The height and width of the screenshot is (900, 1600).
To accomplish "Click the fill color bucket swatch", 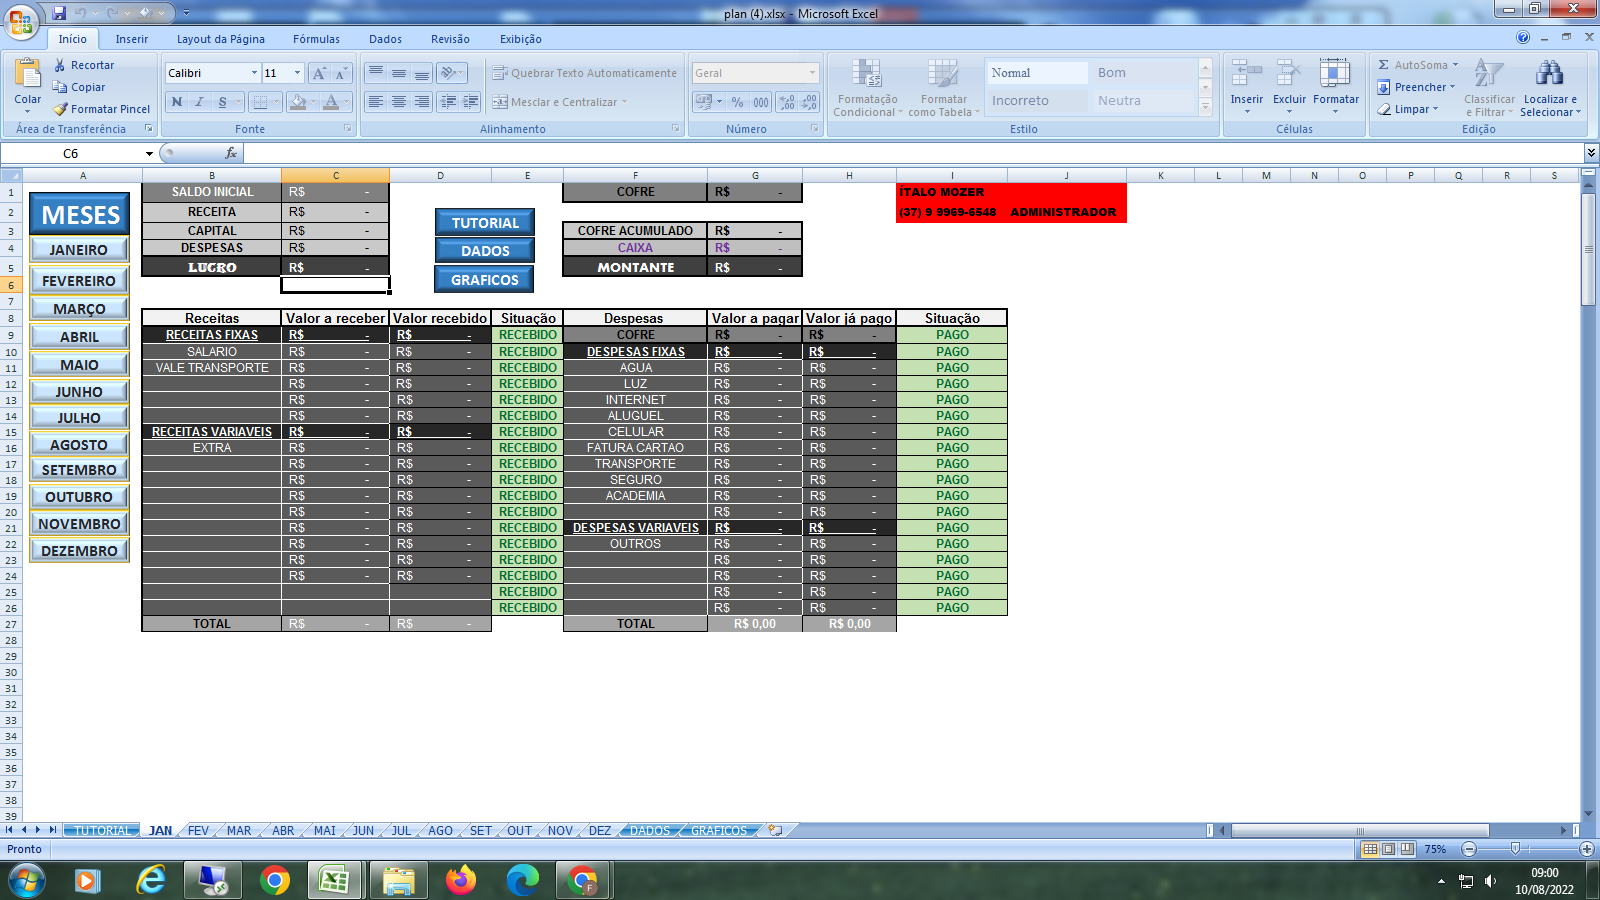I will [297, 102].
